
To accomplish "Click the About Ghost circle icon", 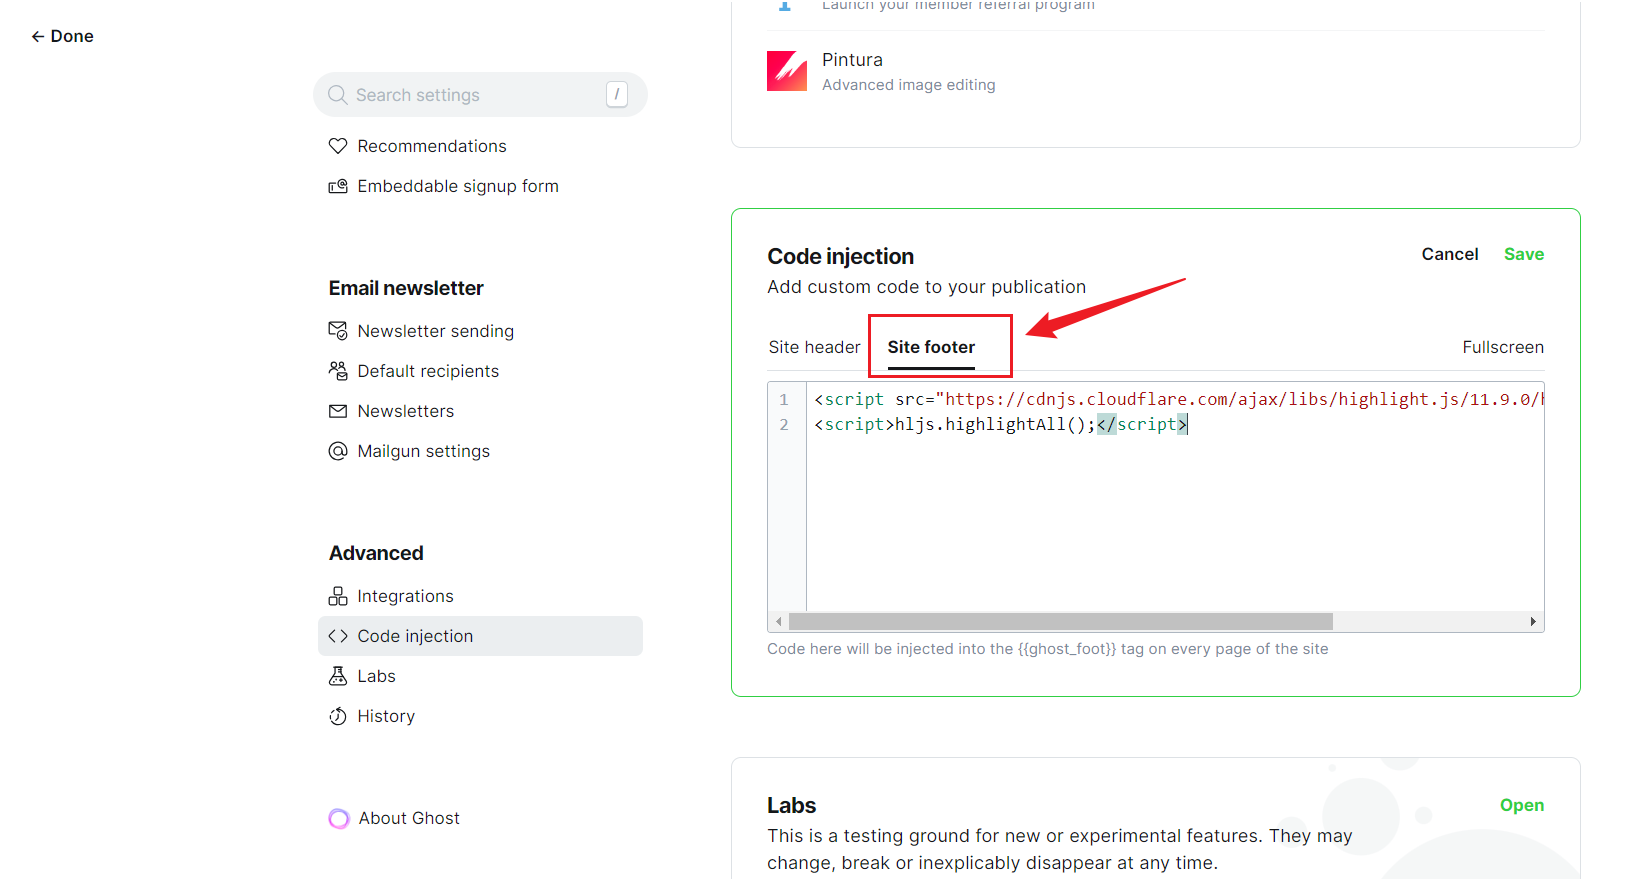I will 339,818.
